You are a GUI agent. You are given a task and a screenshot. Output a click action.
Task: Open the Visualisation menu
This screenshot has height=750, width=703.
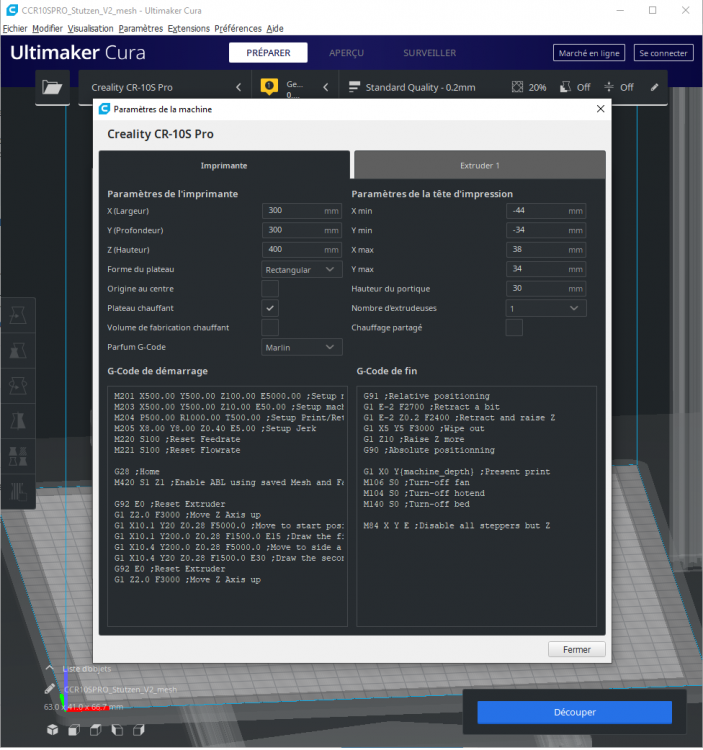pyautogui.click(x=90, y=28)
